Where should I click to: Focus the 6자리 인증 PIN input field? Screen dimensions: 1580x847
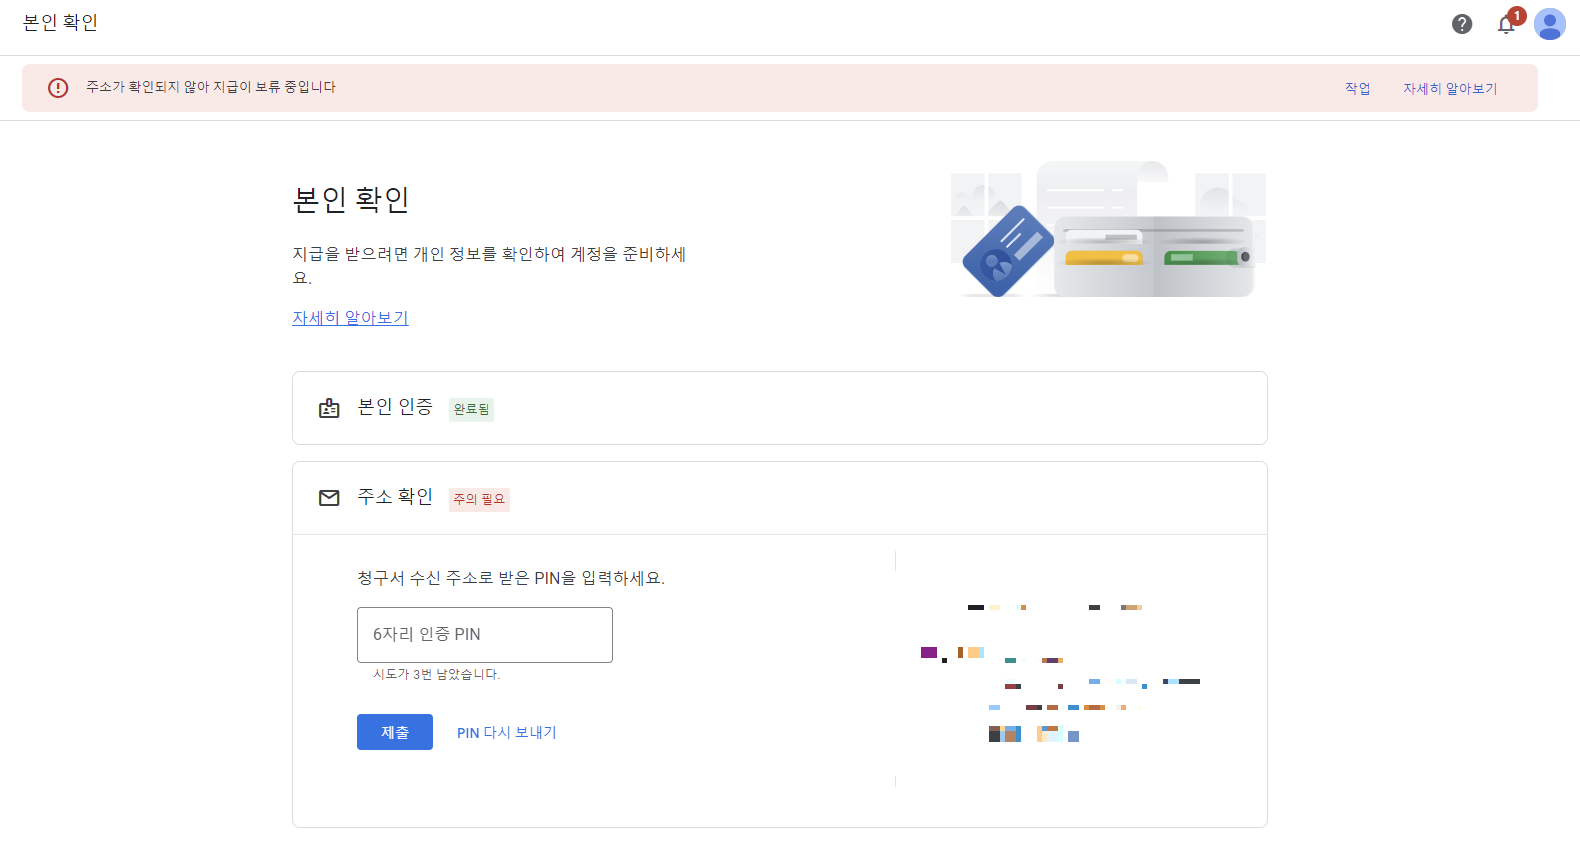[x=485, y=635]
